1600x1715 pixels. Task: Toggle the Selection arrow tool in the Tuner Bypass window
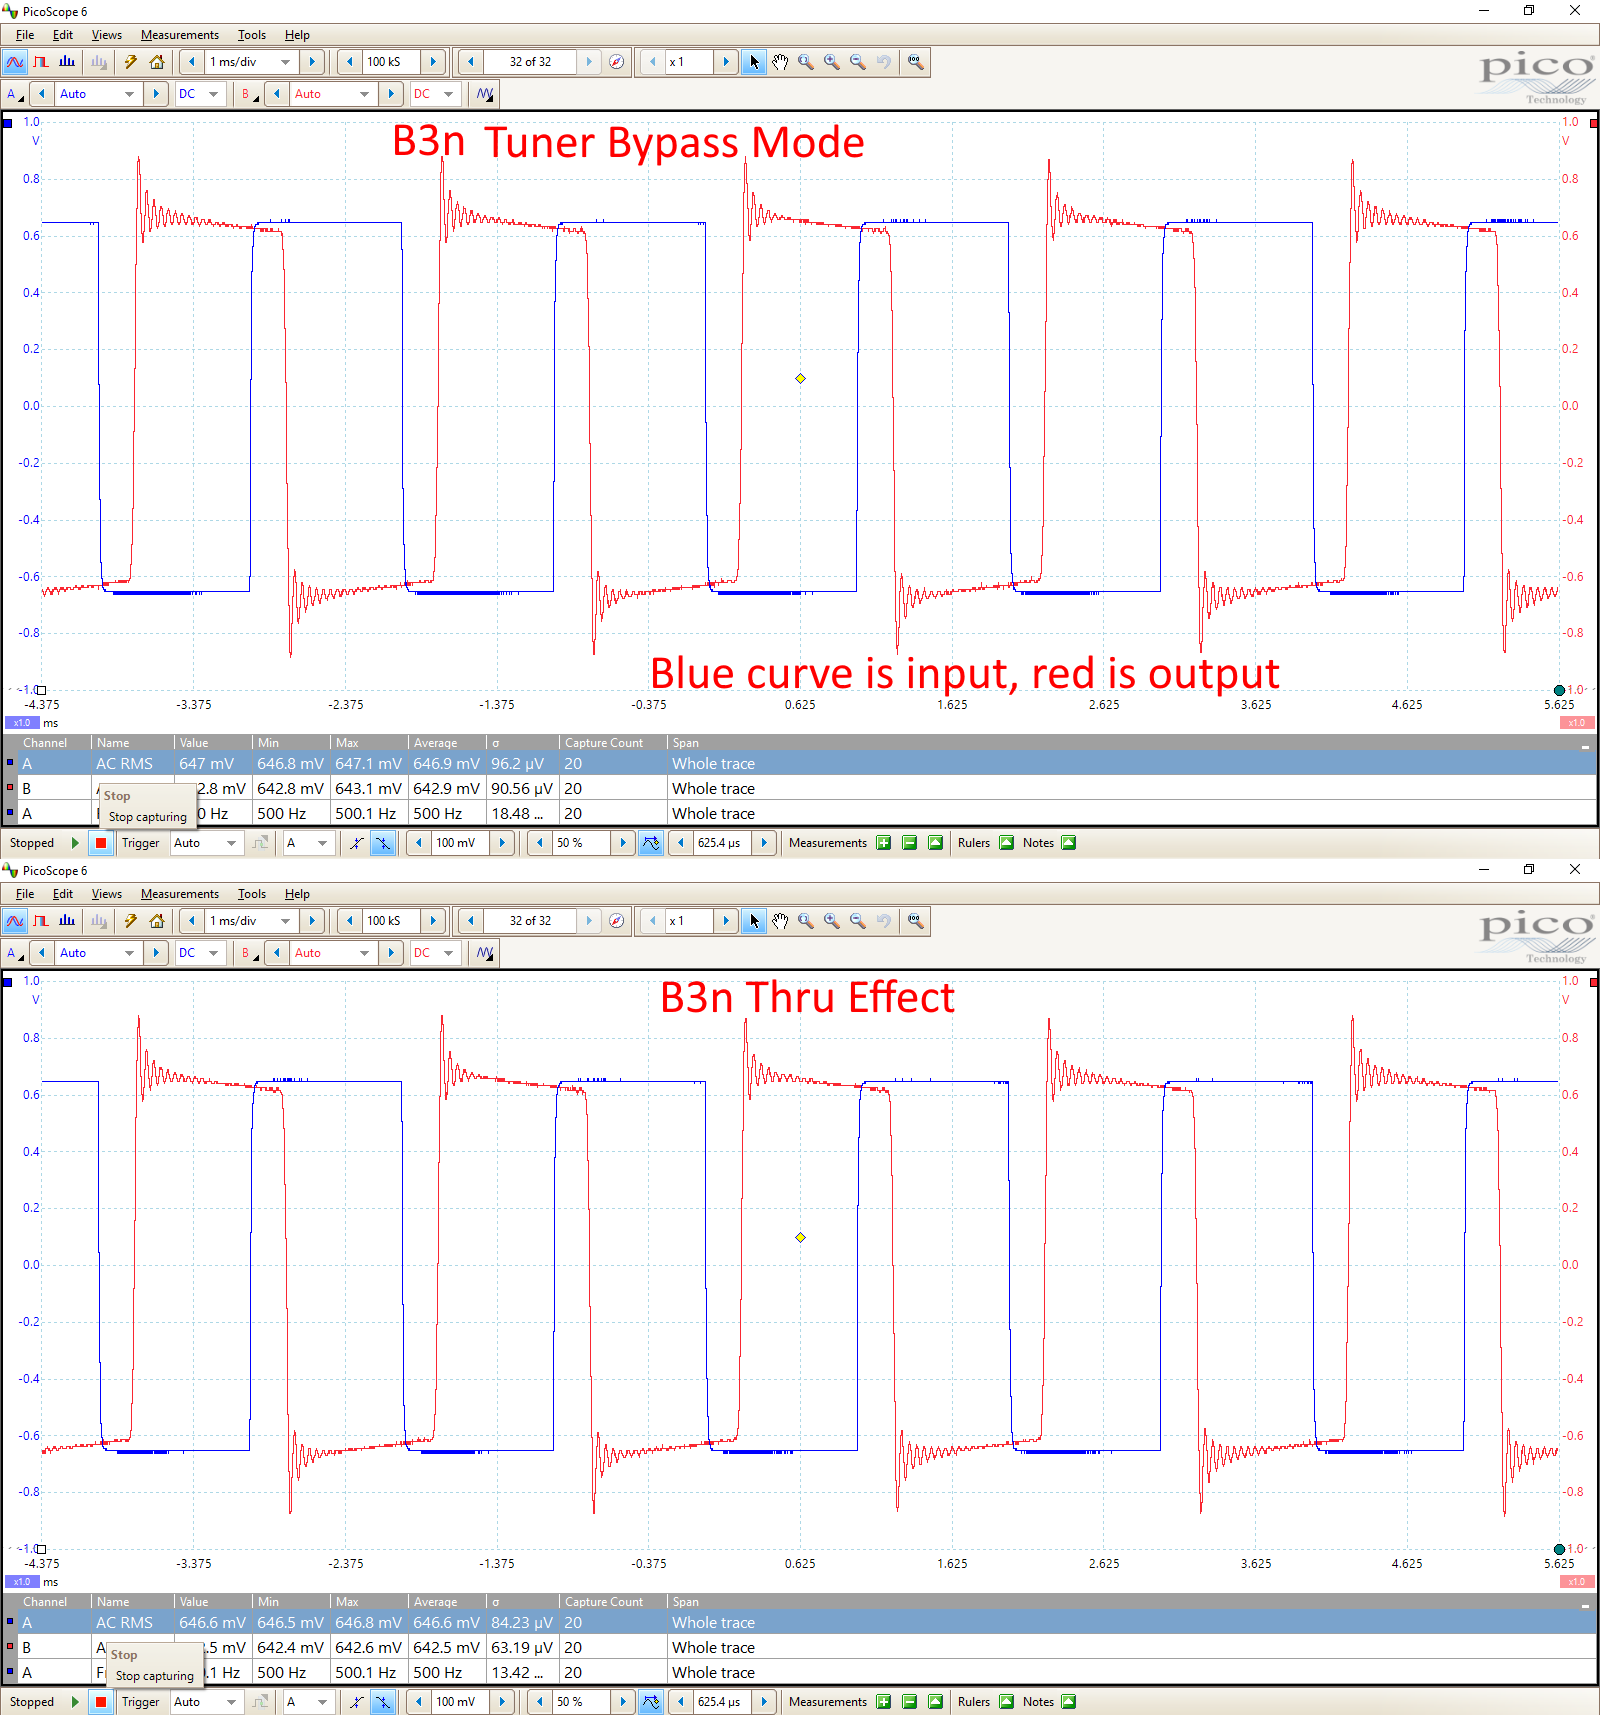(754, 62)
